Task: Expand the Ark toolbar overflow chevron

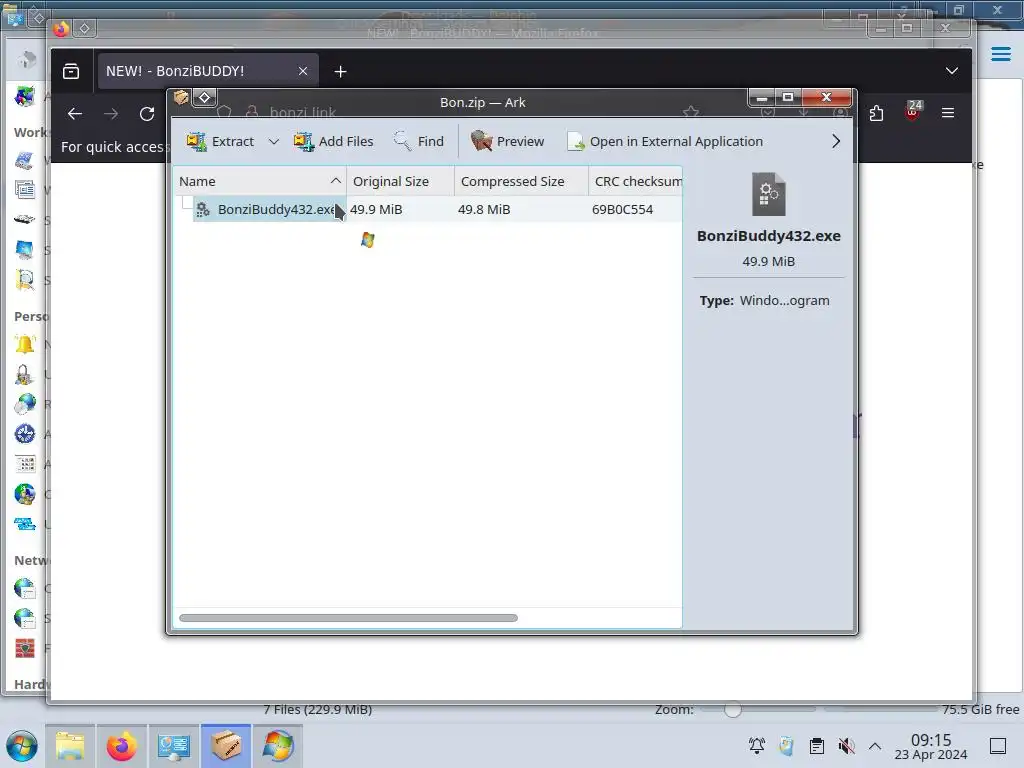Action: [836, 142]
